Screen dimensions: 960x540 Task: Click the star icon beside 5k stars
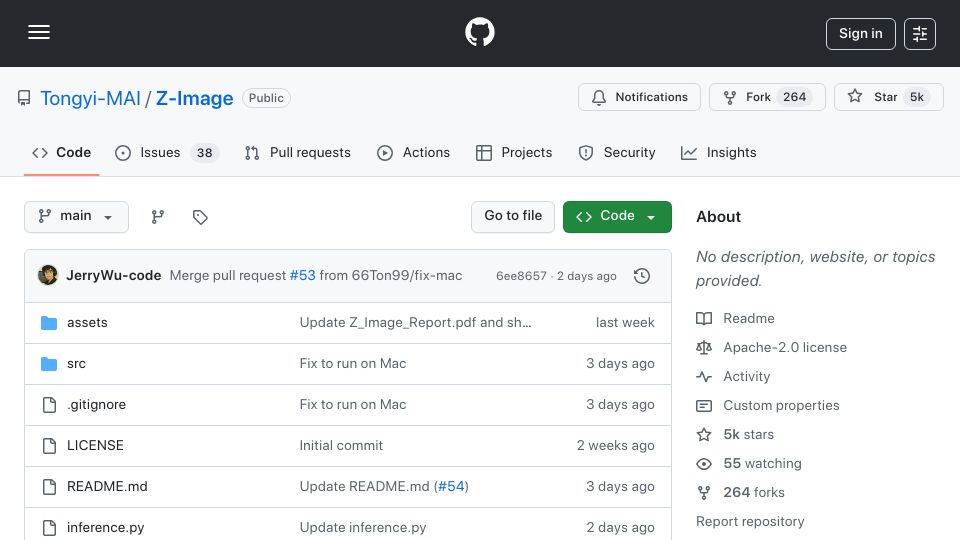[x=704, y=435]
